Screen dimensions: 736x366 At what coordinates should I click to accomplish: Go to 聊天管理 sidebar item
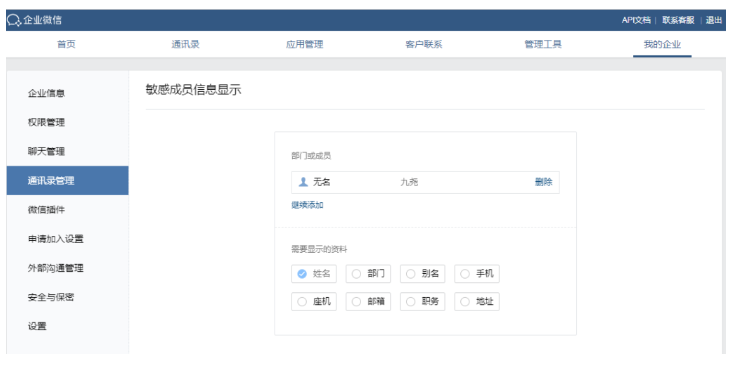[x=68, y=152]
